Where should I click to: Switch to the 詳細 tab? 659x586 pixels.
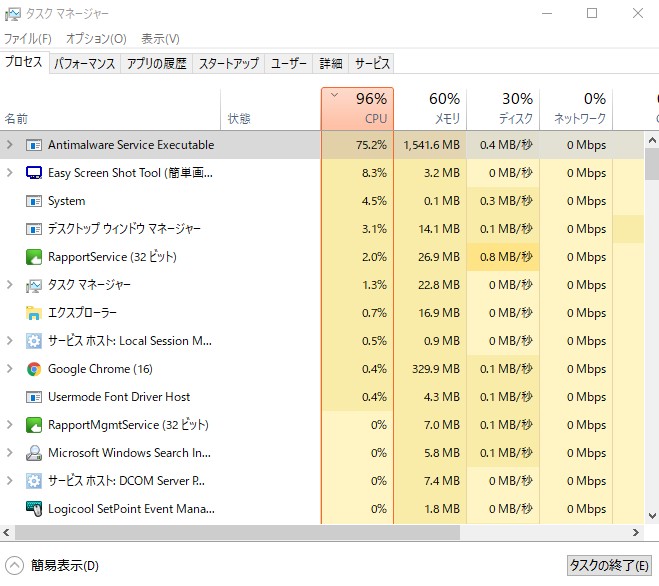pos(331,64)
